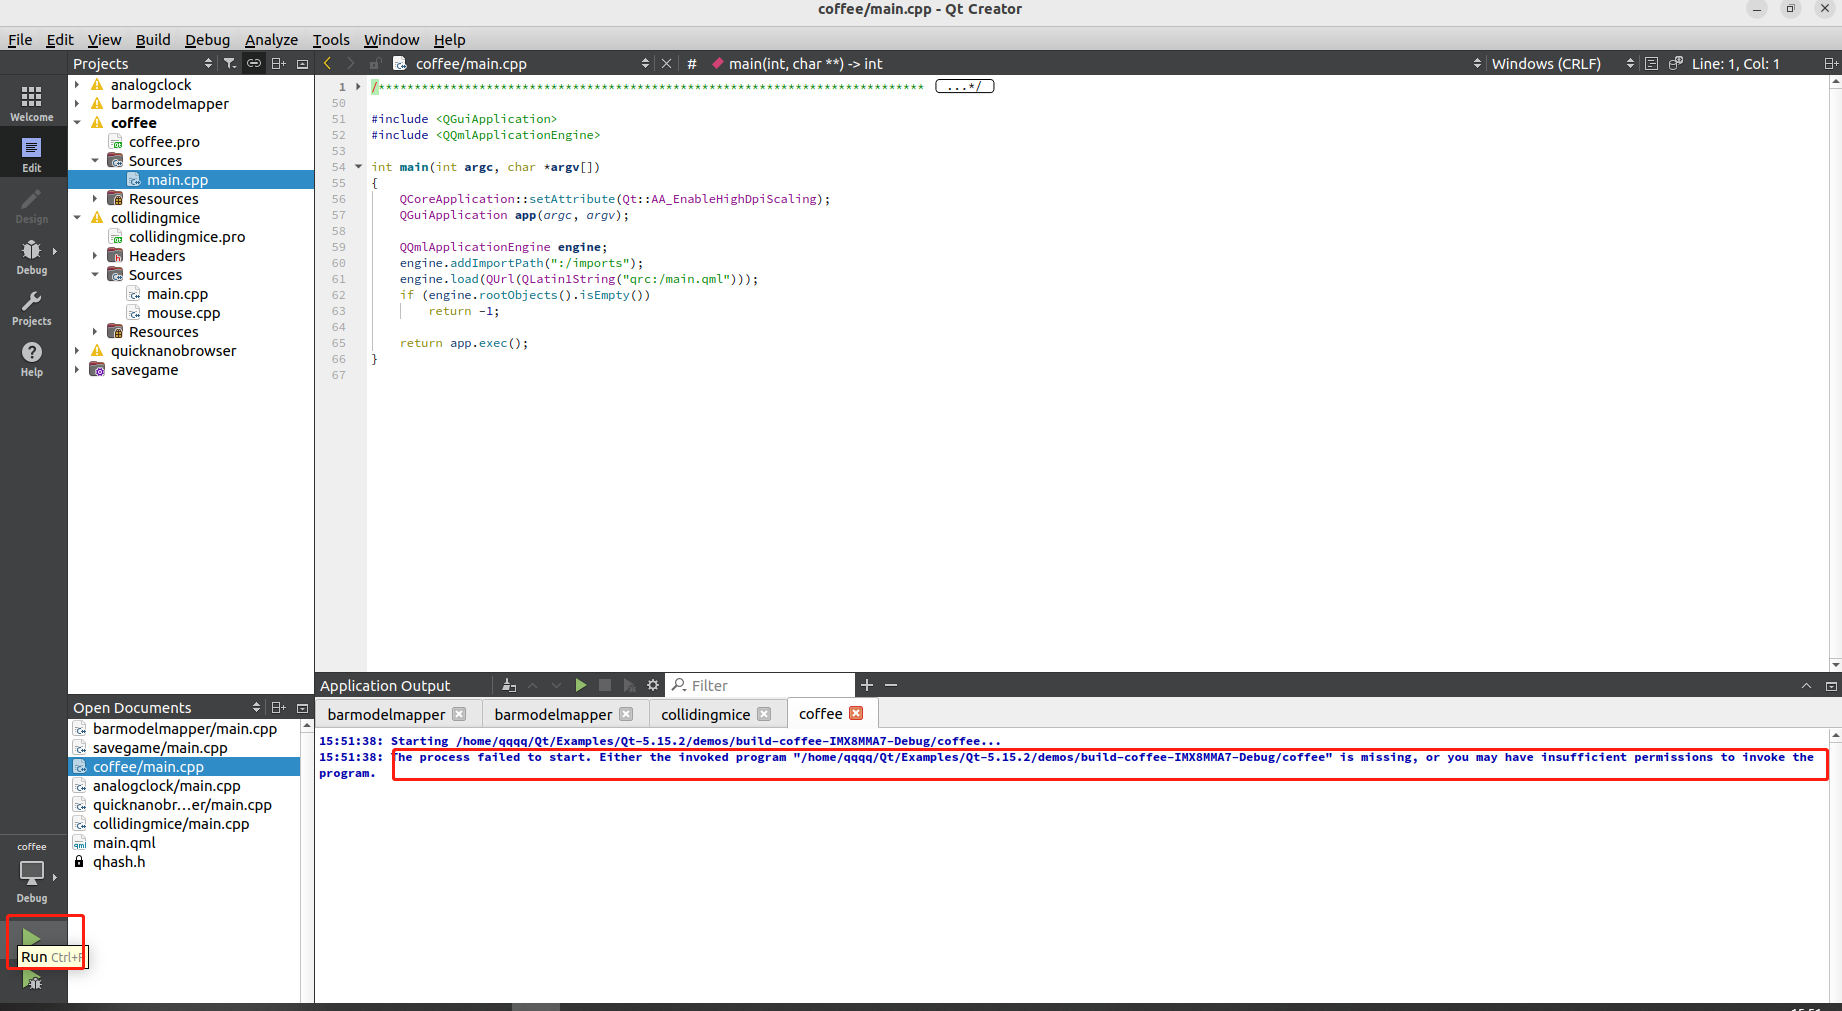Open the Tools menu
Image resolution: width=1842 pixels, height=1011 pixels.
coord(331,40)
